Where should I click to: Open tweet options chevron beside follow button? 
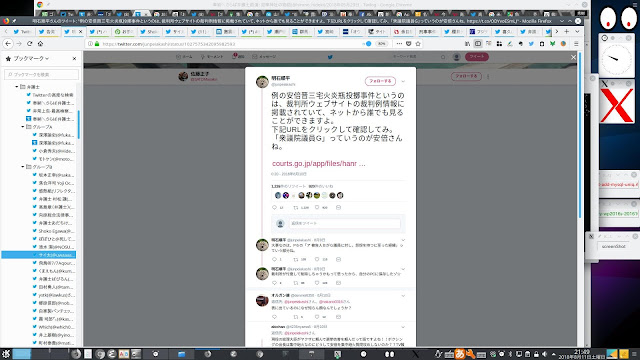pos(403,81)
